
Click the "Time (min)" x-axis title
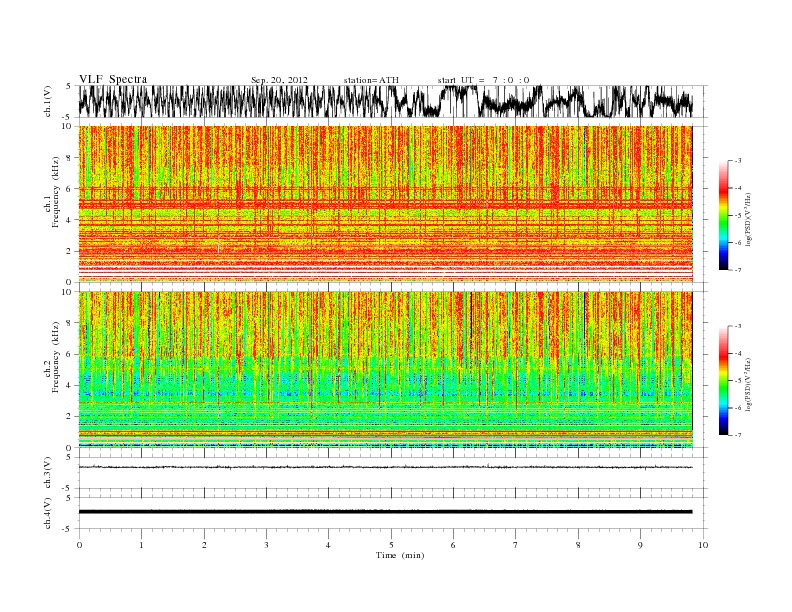click(400, 555)
